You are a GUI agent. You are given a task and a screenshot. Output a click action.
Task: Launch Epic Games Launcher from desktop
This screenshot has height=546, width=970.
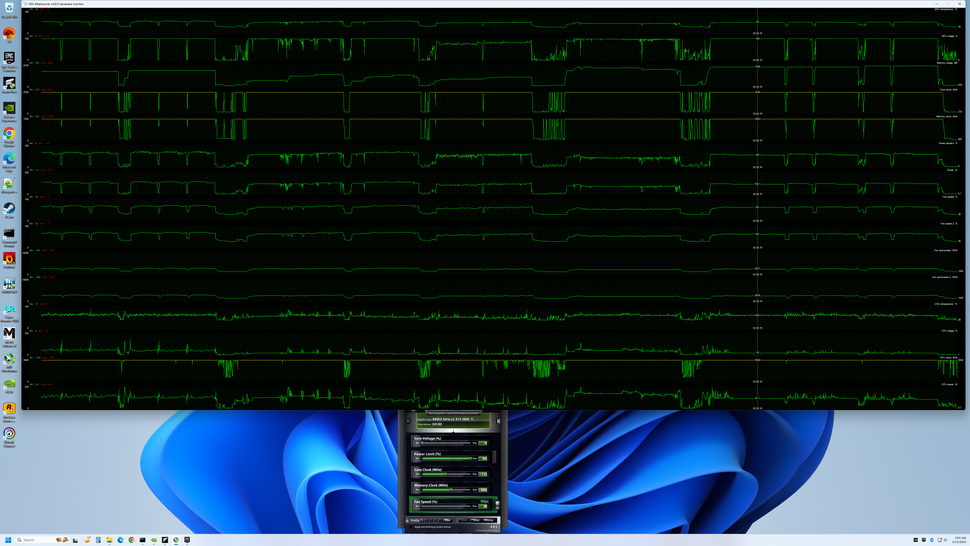pyautogui.click(x=9, y=59)
